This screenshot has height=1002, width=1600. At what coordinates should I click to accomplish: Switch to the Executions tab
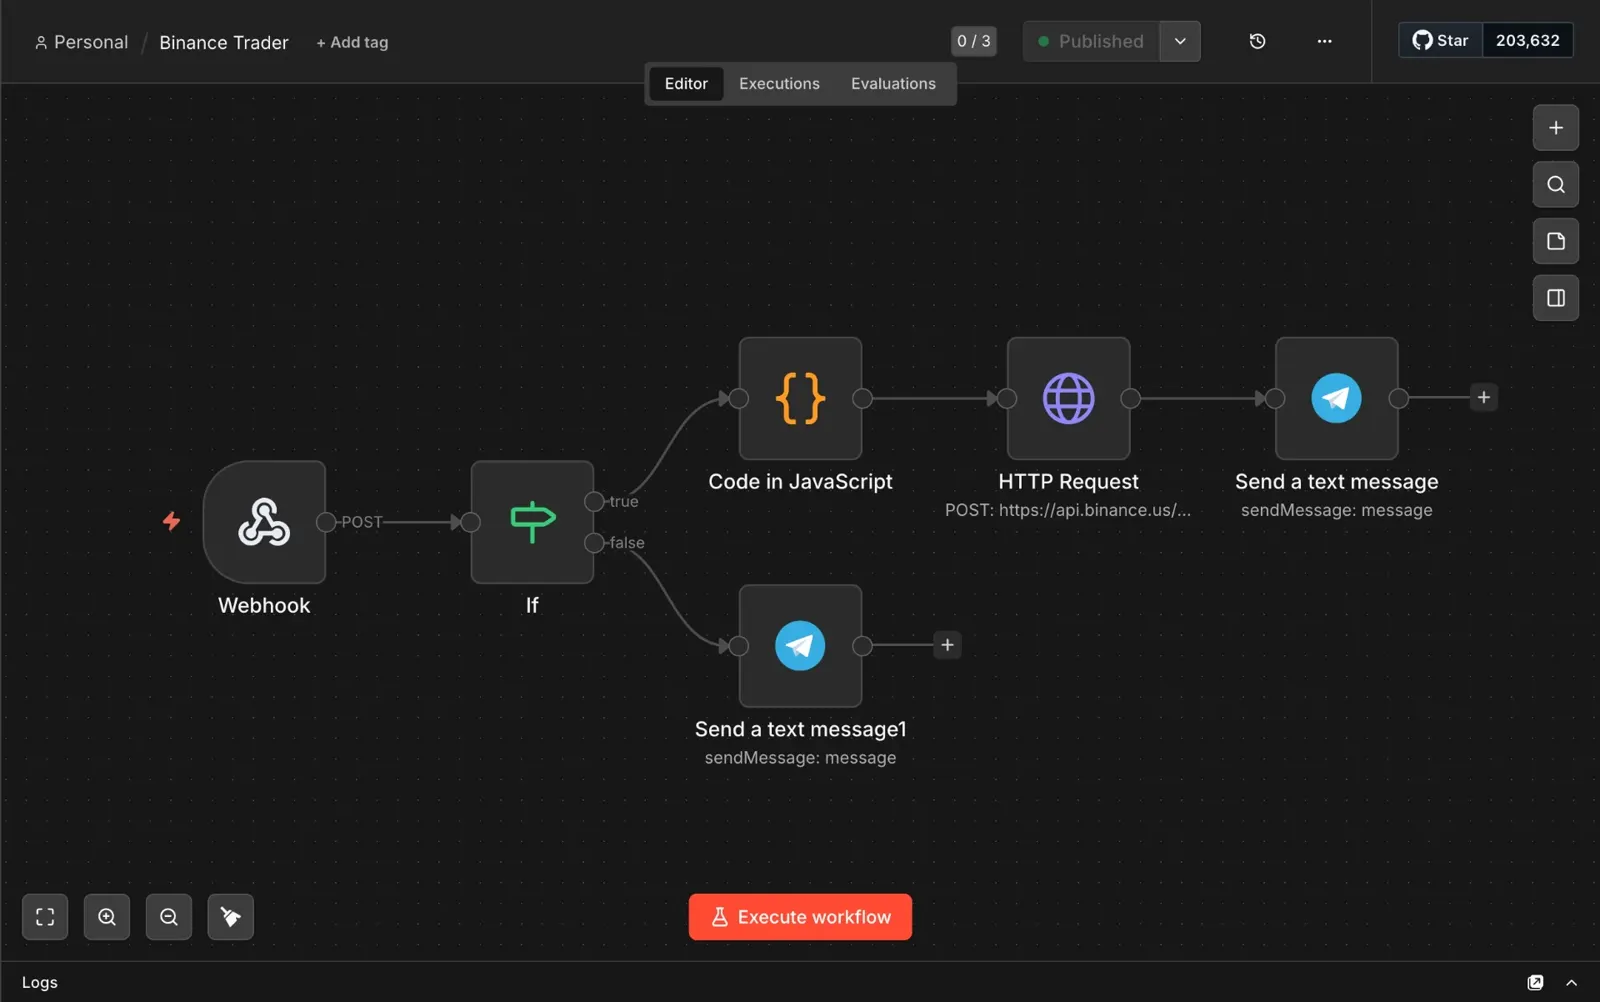point(779,84)
